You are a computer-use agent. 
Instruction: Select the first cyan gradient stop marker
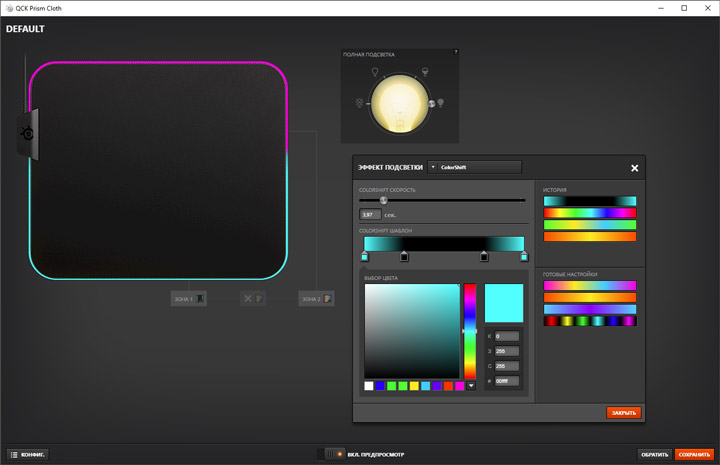pos(365,256)
